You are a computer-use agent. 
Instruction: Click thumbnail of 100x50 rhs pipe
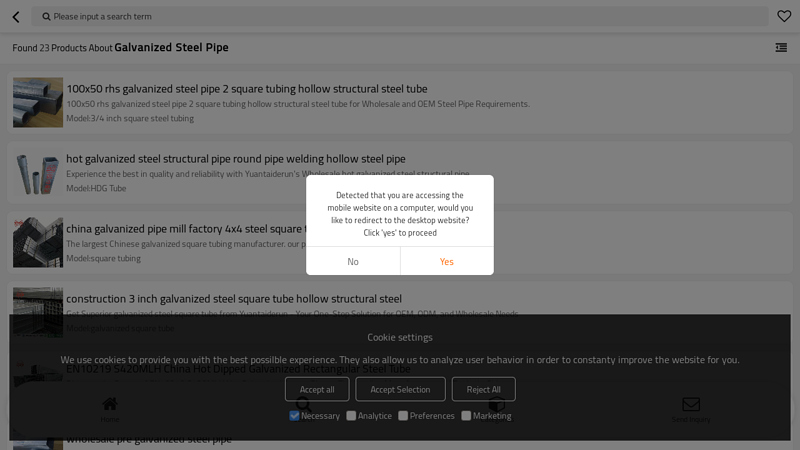coord(38,103)
